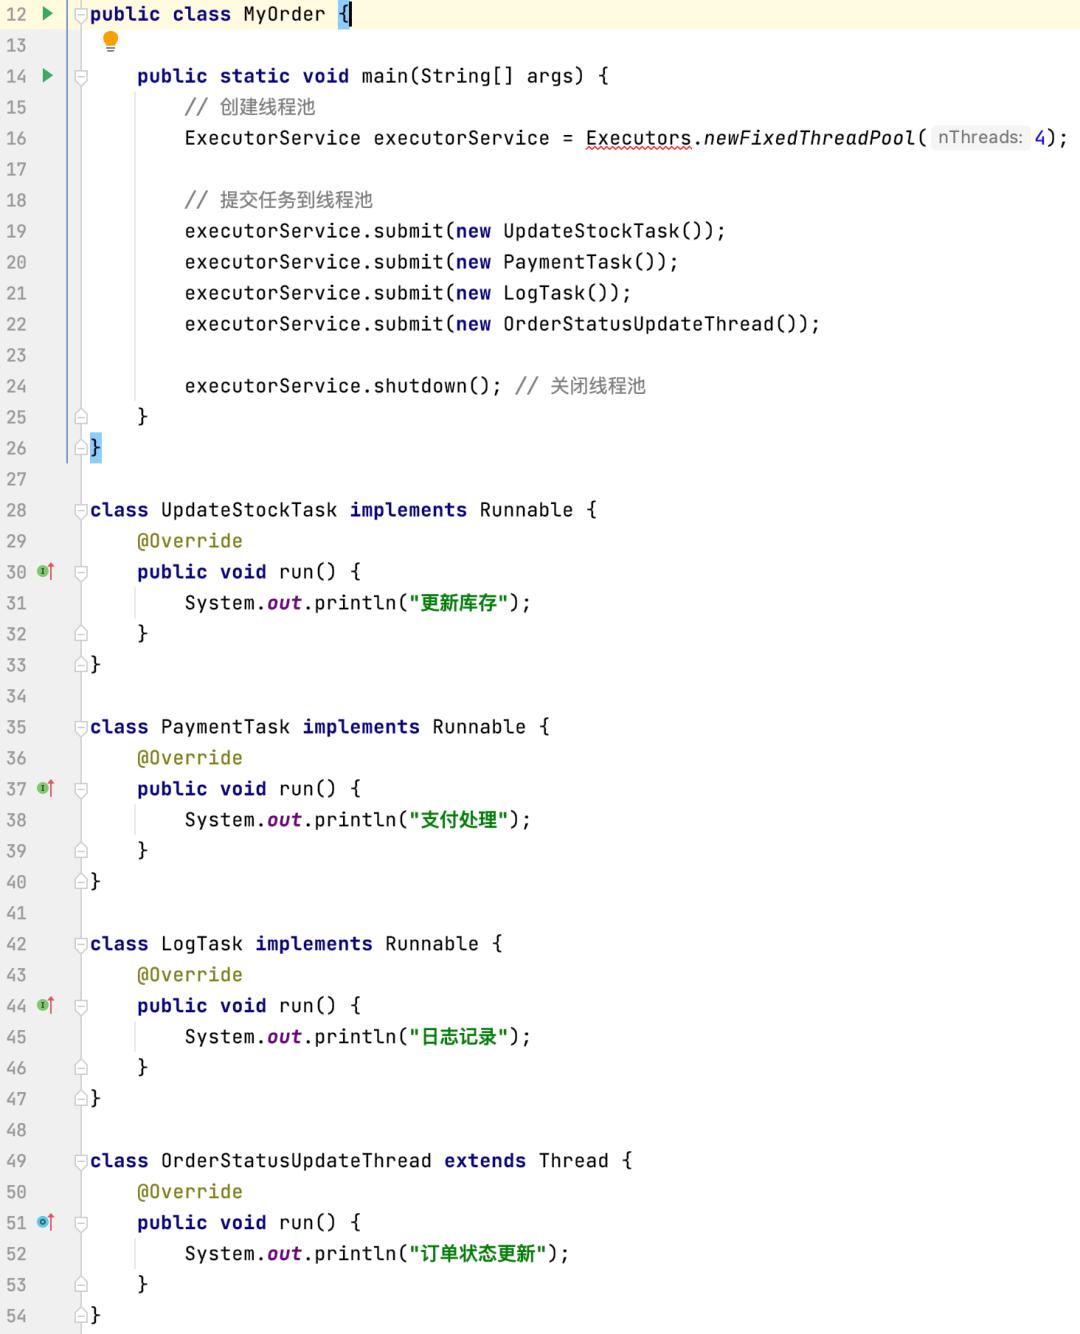Click fold end marker on line 54
1080x1334 pixels.
coord(81,1316)
